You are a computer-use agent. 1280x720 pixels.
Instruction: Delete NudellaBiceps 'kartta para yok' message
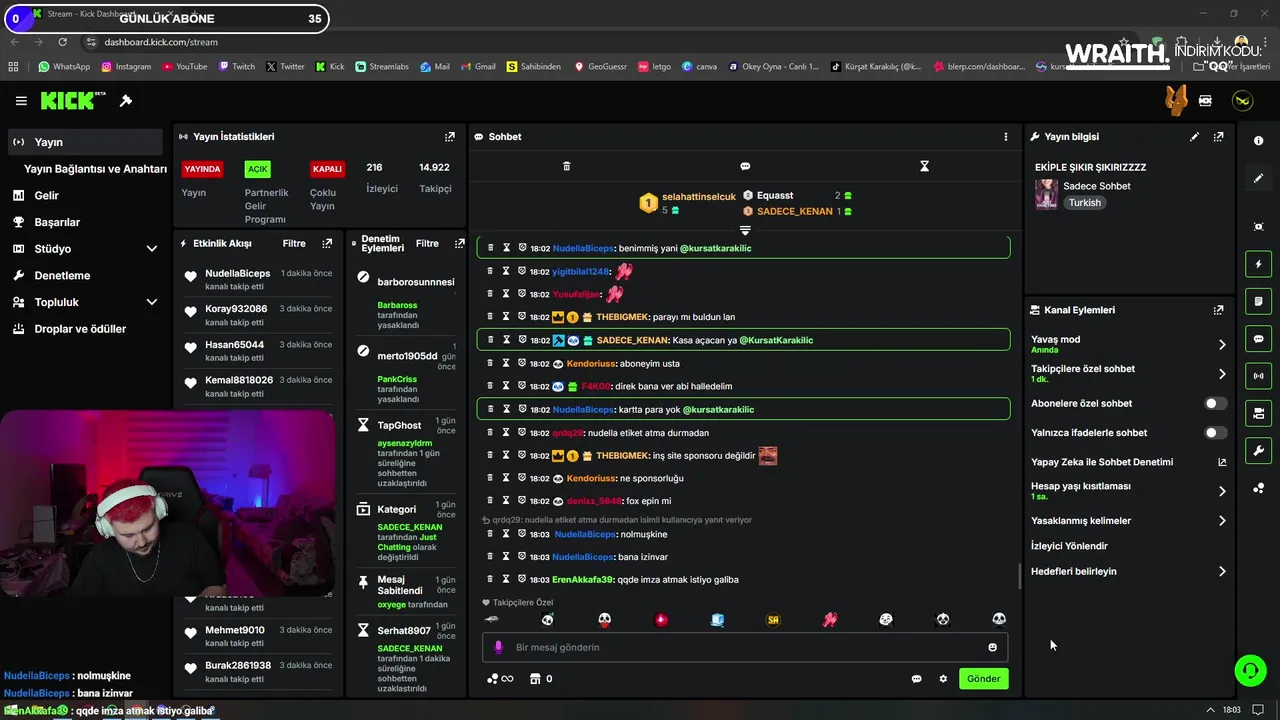coord(490,409)
